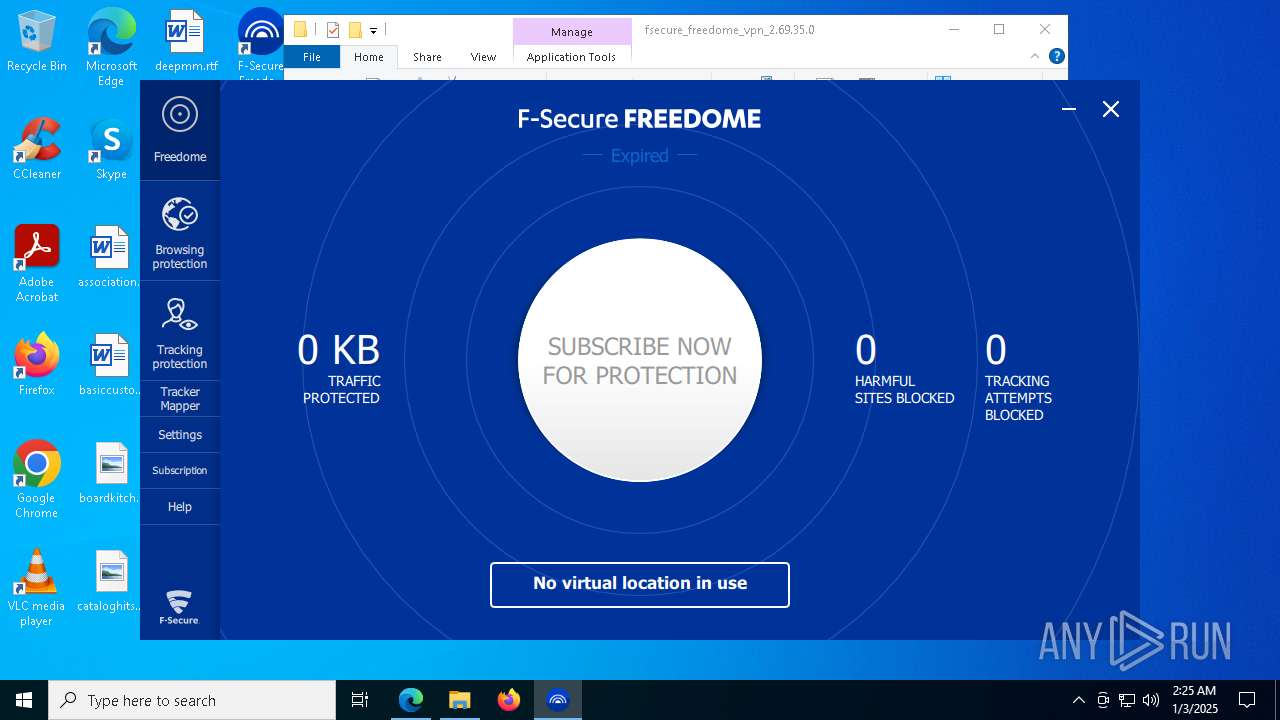Click the Harmful Sites Blocked counter

coord(904,369)
